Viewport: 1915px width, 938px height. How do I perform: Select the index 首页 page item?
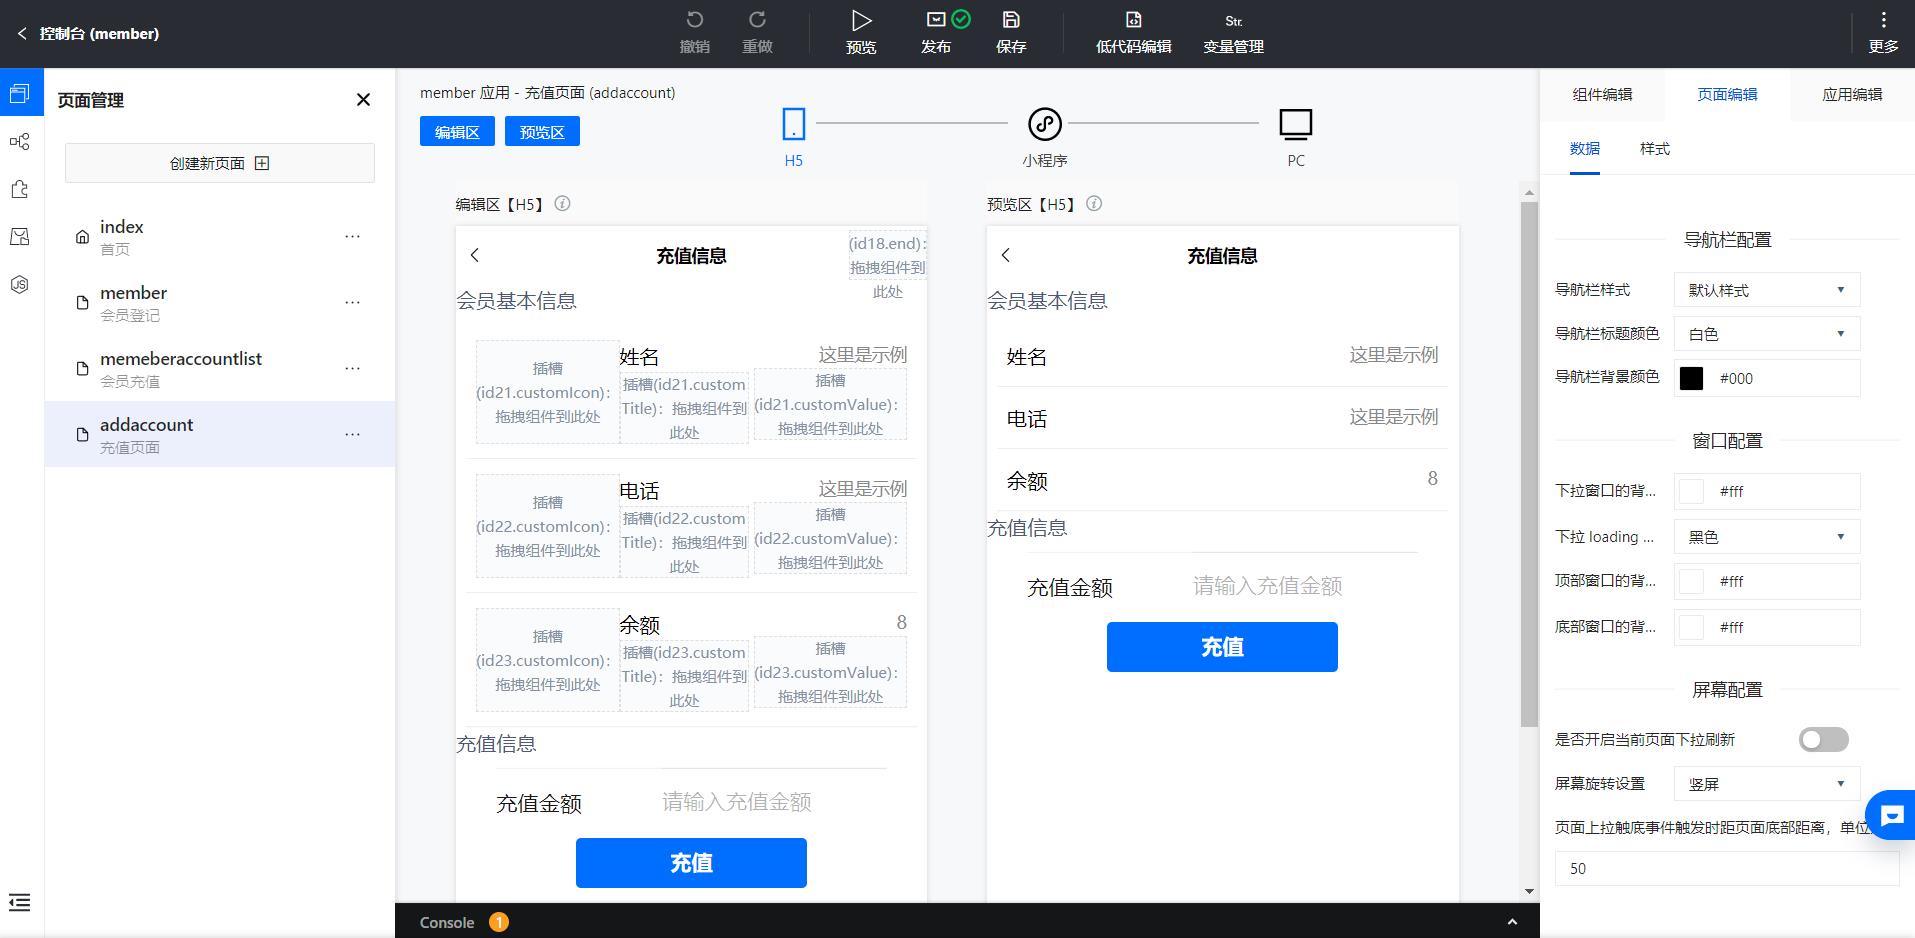220,237
